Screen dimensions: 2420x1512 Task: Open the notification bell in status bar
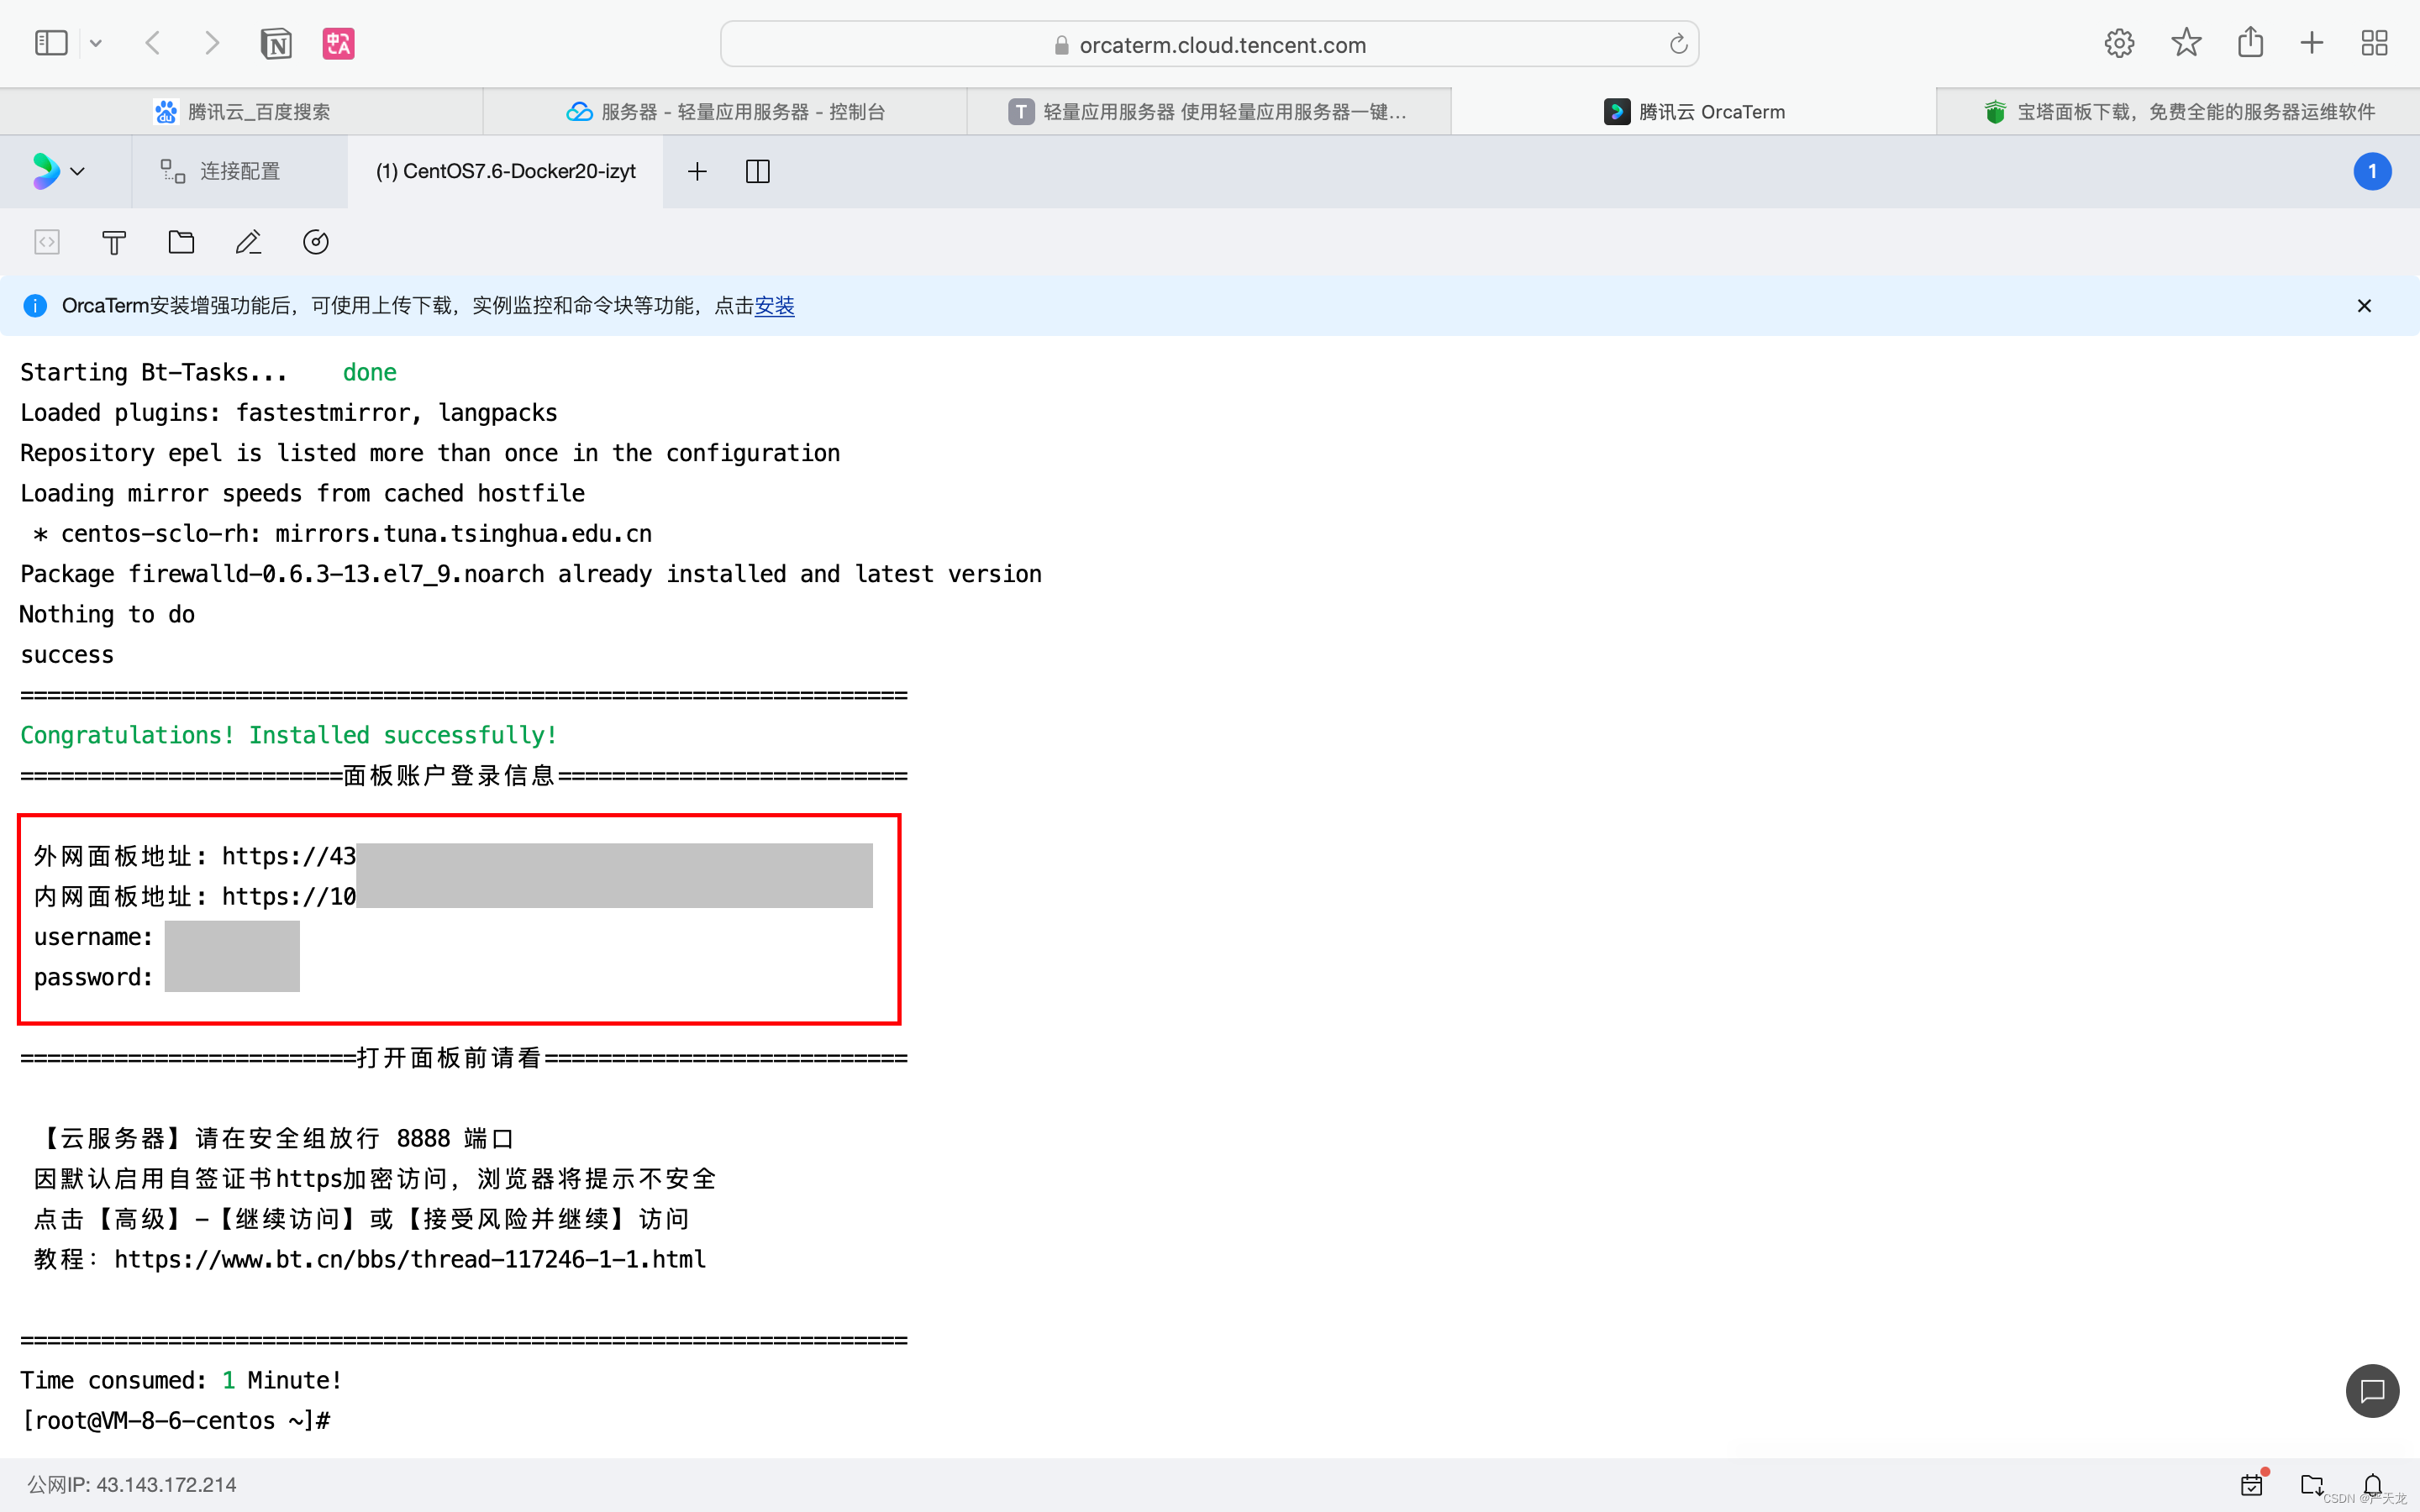[x=2372, y=1484]
